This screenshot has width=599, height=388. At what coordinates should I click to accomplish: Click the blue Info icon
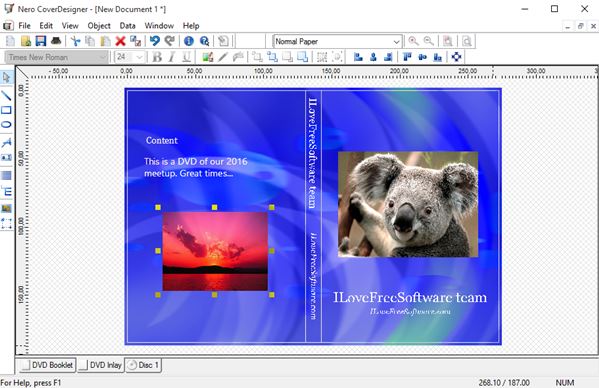(x=189, y=41)
